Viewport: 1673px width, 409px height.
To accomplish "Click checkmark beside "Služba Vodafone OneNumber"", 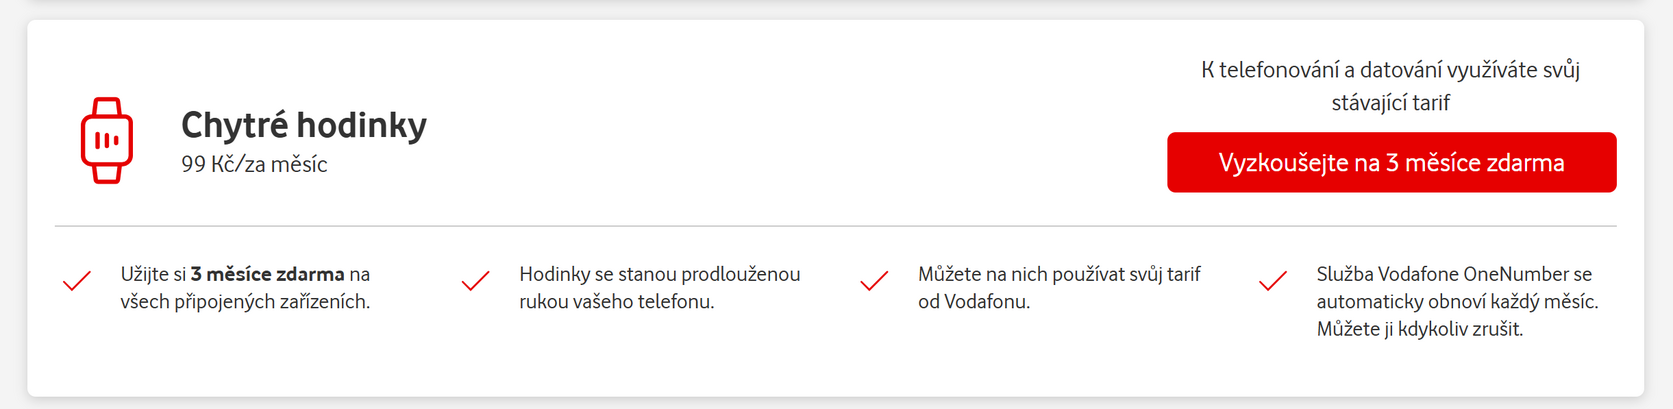I will pyautogui.click(x=1273, y=281).
